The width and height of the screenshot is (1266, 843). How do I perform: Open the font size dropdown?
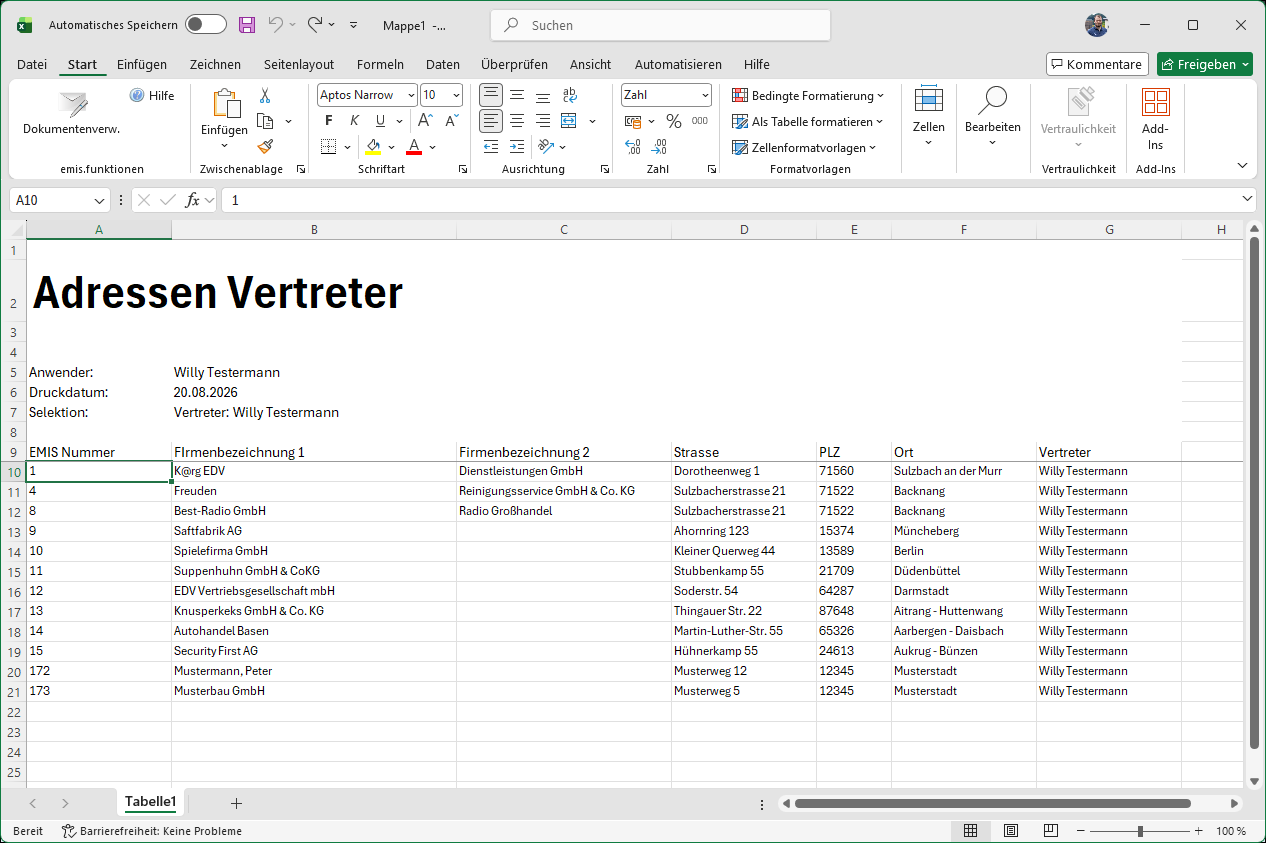tap(456, 95)
